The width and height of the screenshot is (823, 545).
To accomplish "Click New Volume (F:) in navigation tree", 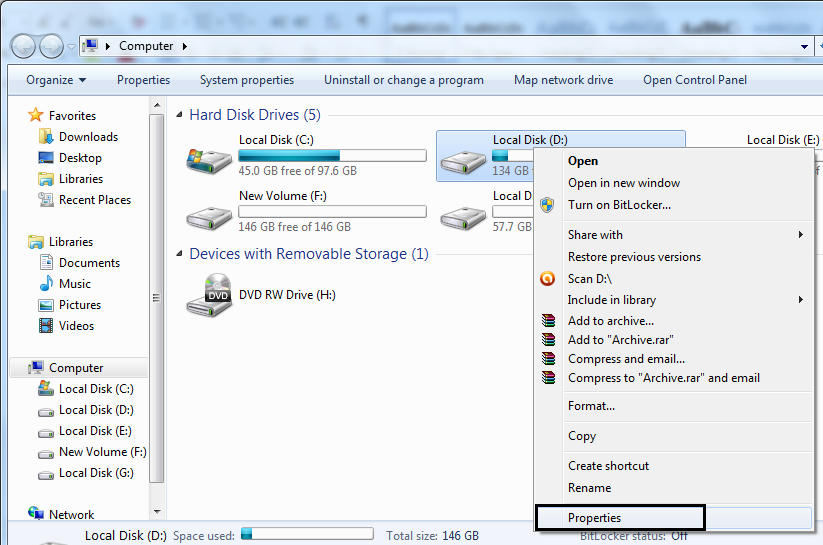I will (x=102, y=452).
